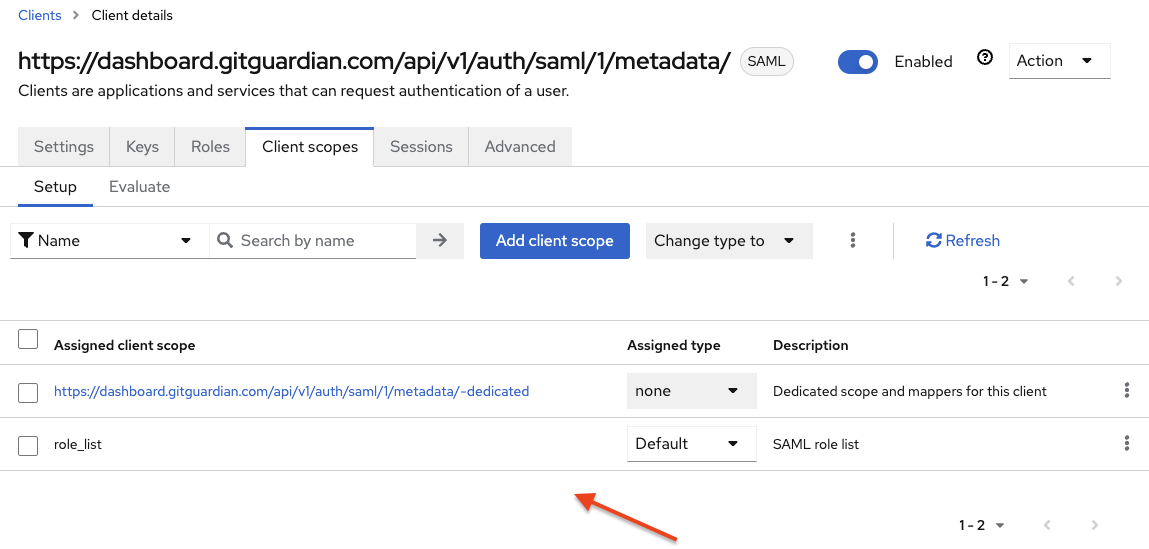
Task: Click the Add client scope button
Action: coord(555,240)
